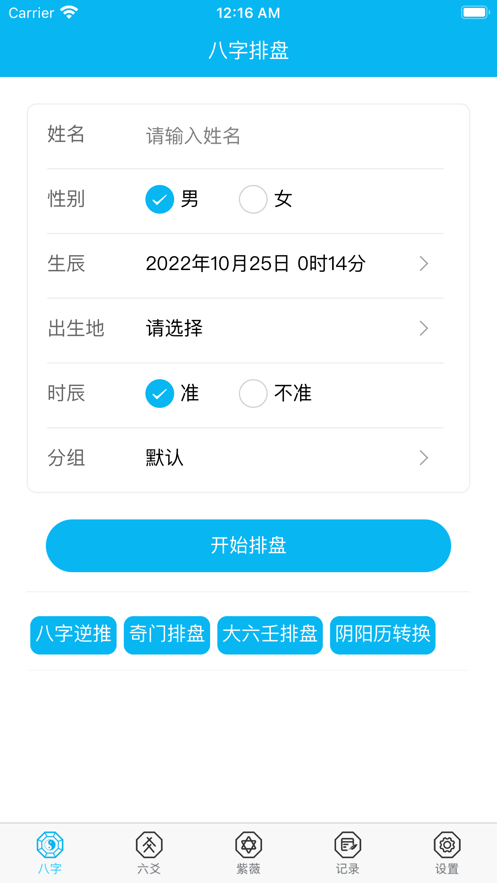Select 女 gender radio button
Image resolution: width=497 pixels, height=883 pixels.
(253, 199)
